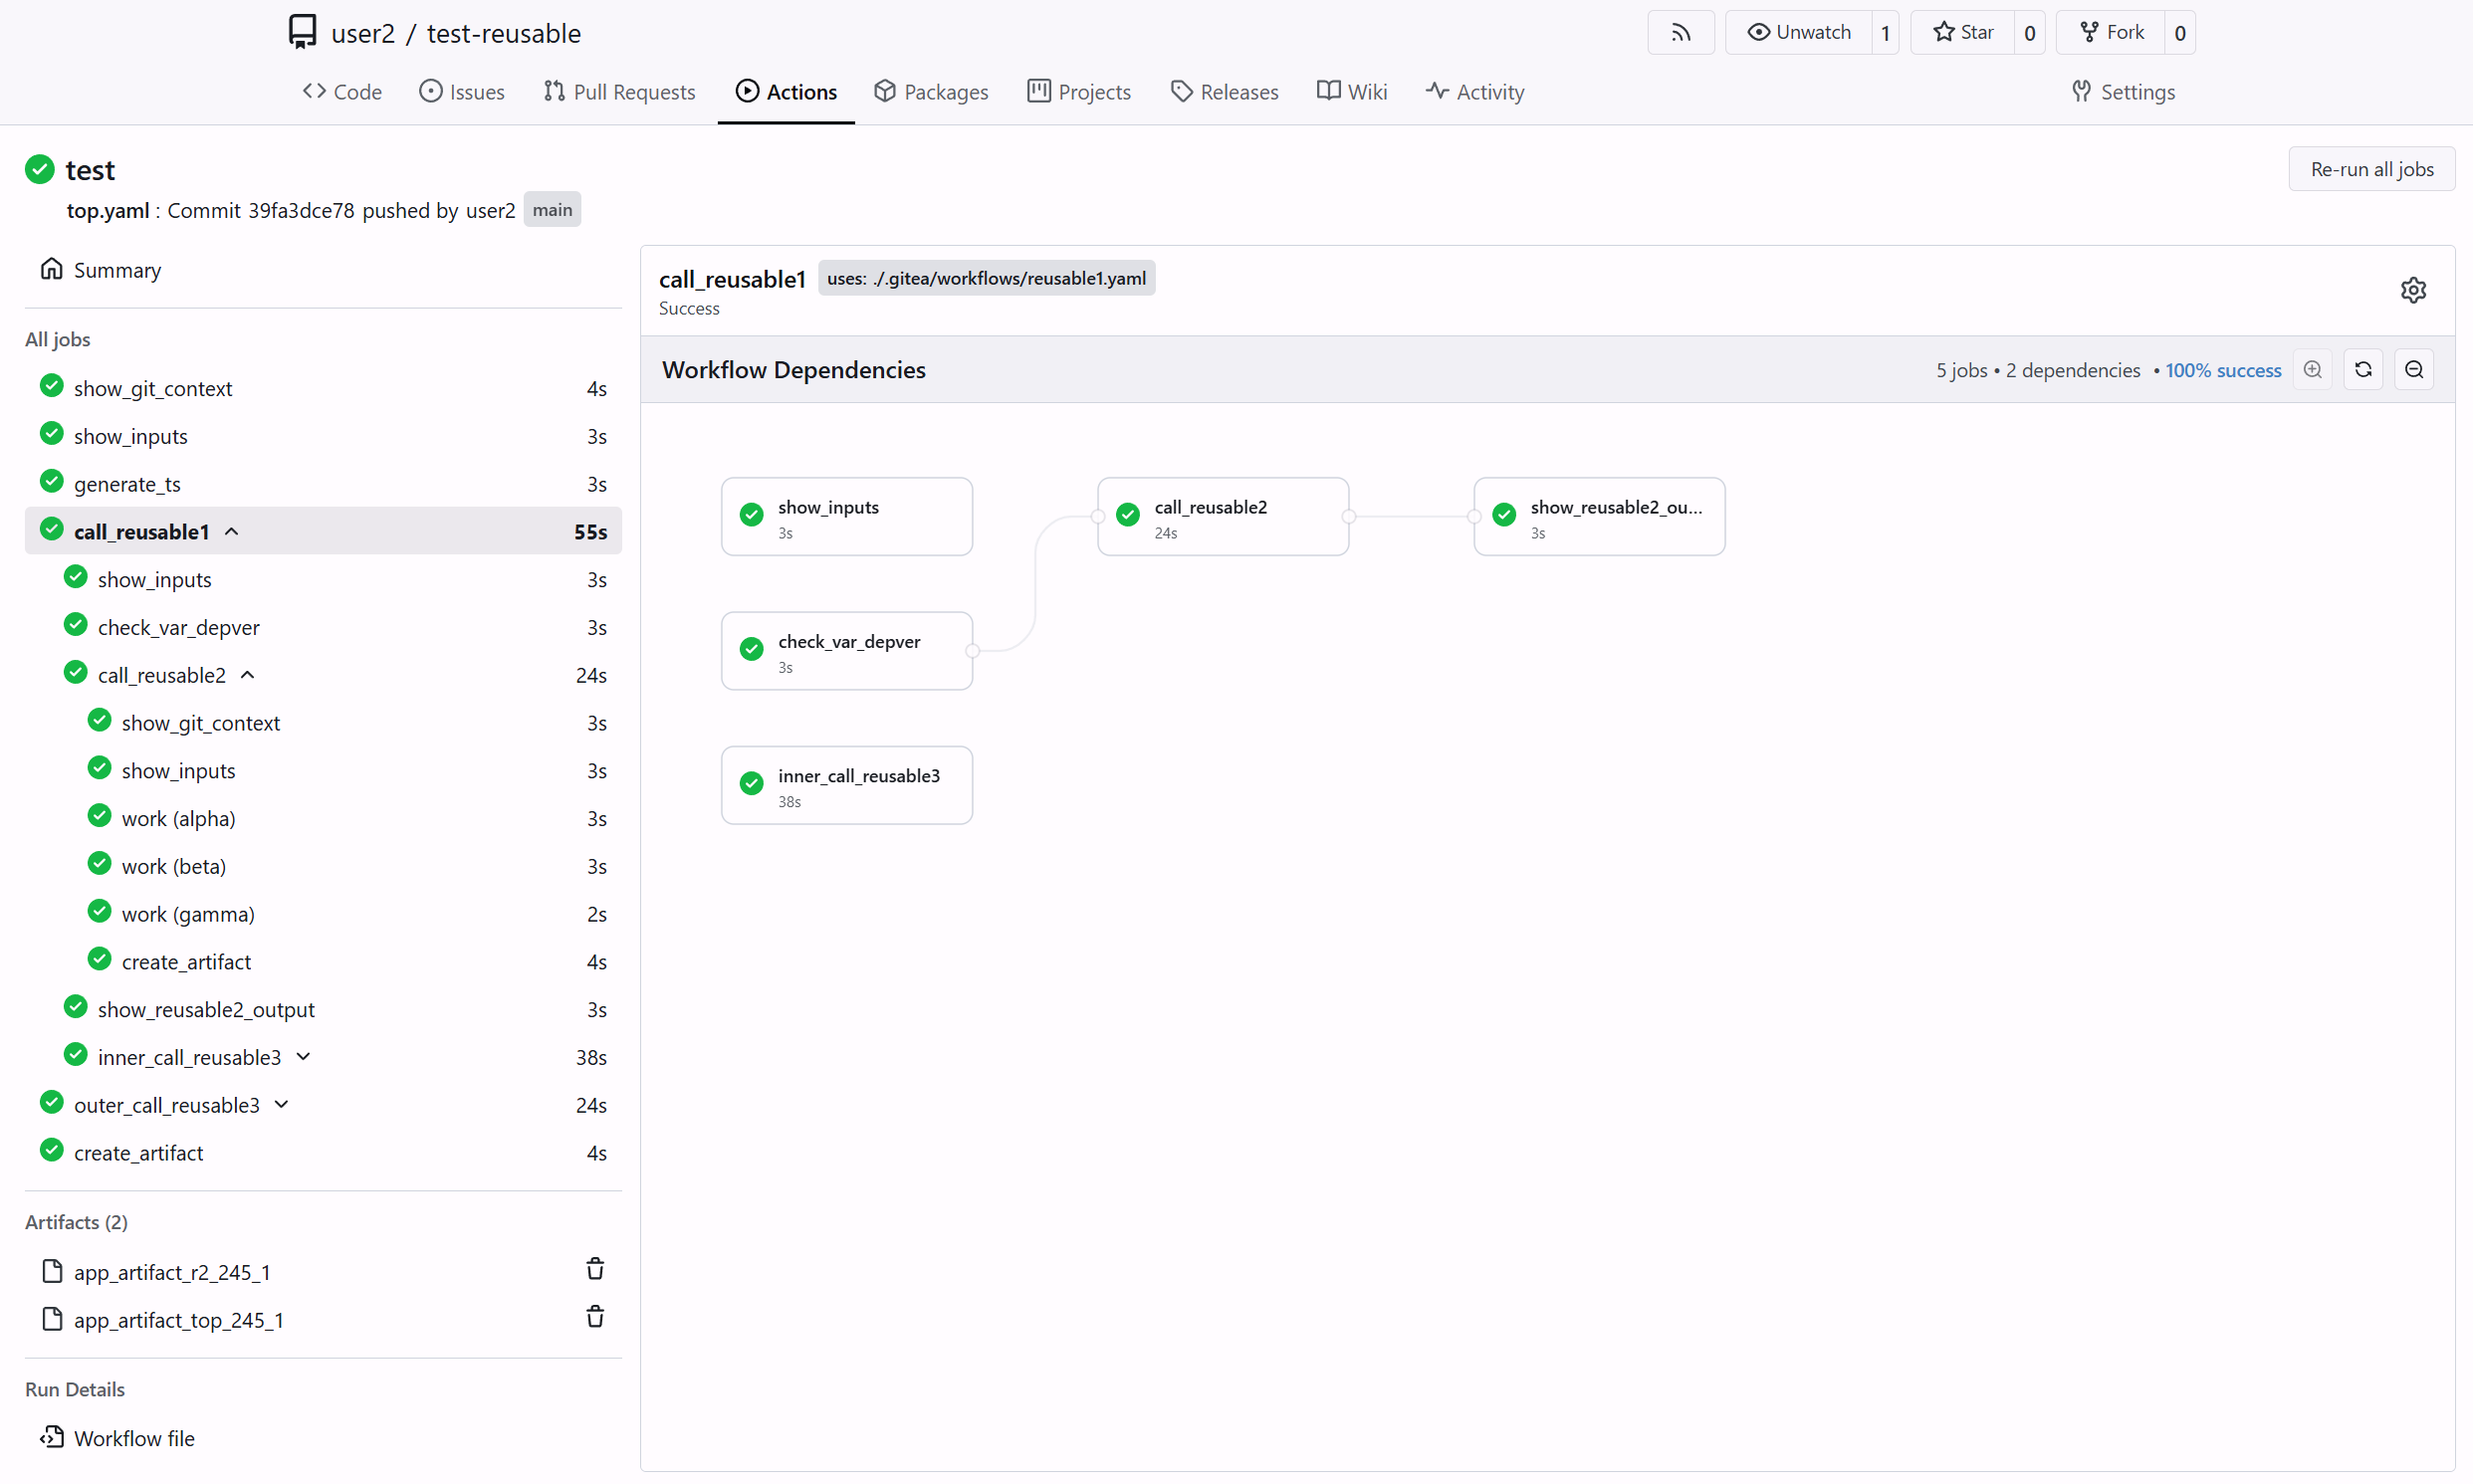This screenshot has width=2473, height=1484.
Task: Click the main branch label
Action: (552, 210)
